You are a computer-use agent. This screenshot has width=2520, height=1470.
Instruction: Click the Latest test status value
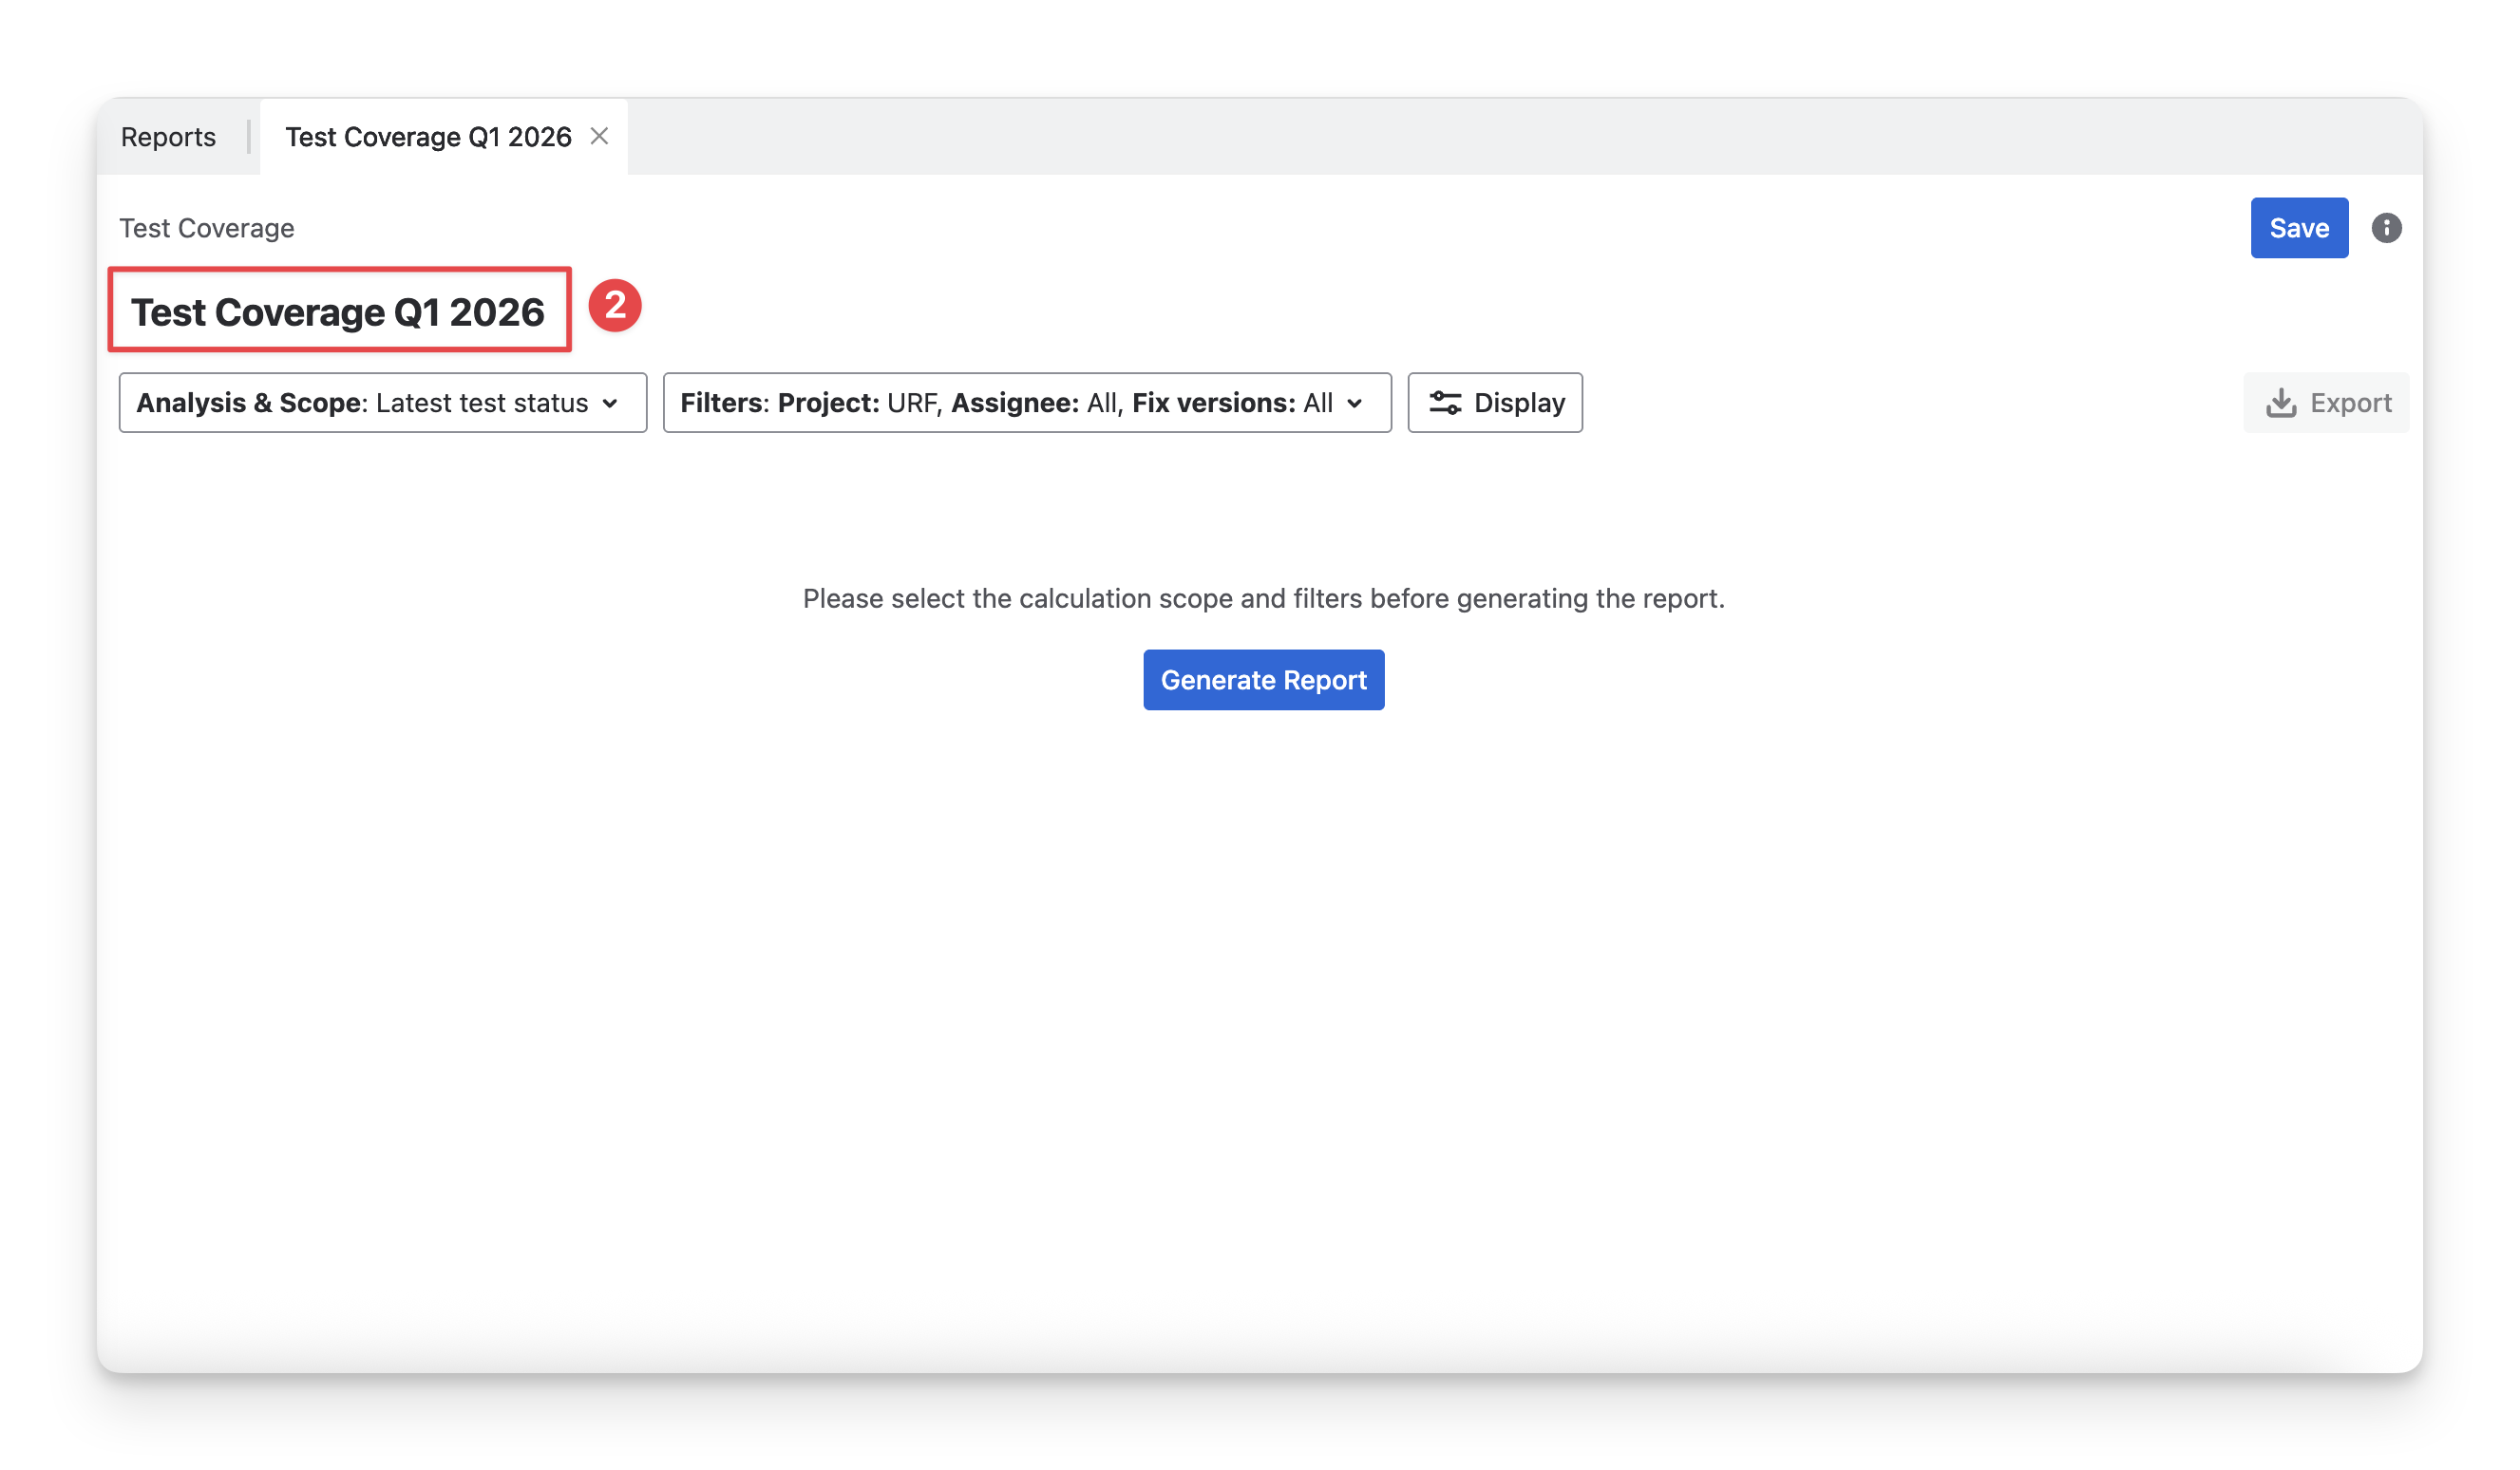click(482, 403)
